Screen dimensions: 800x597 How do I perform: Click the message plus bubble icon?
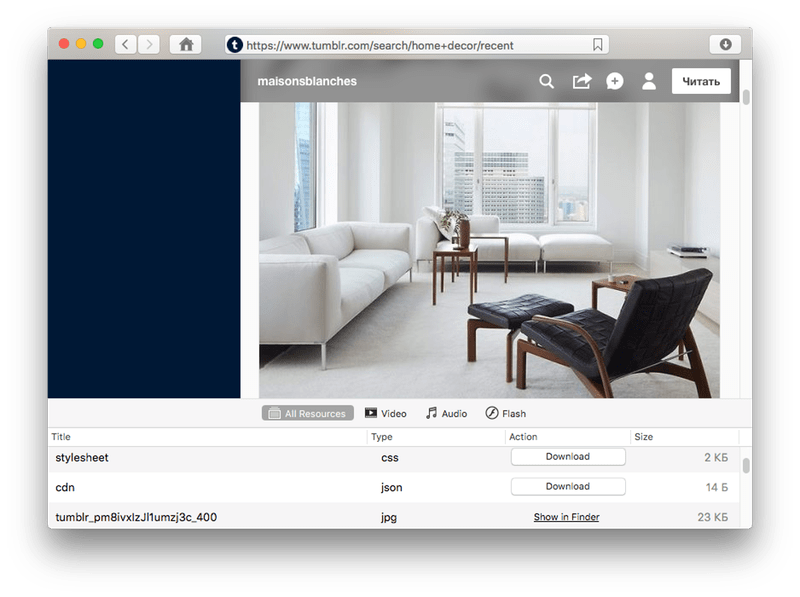tap(615, 81)
